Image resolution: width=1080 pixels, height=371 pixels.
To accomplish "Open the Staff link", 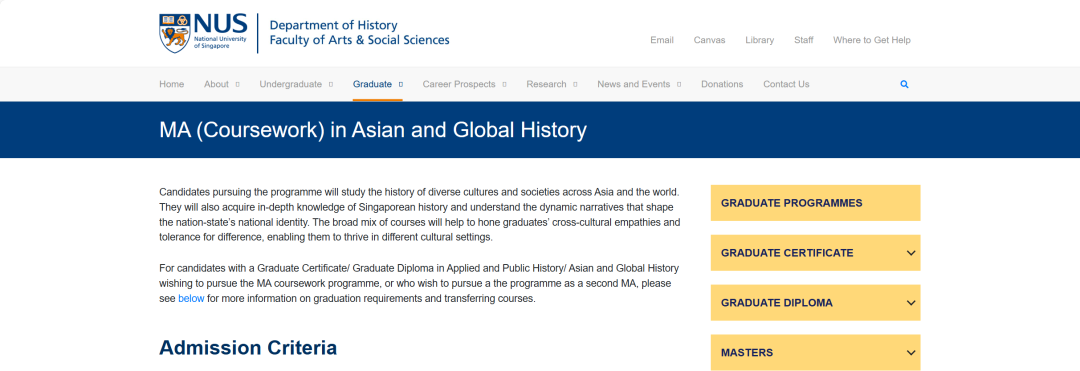I will (x=804, y=40).
